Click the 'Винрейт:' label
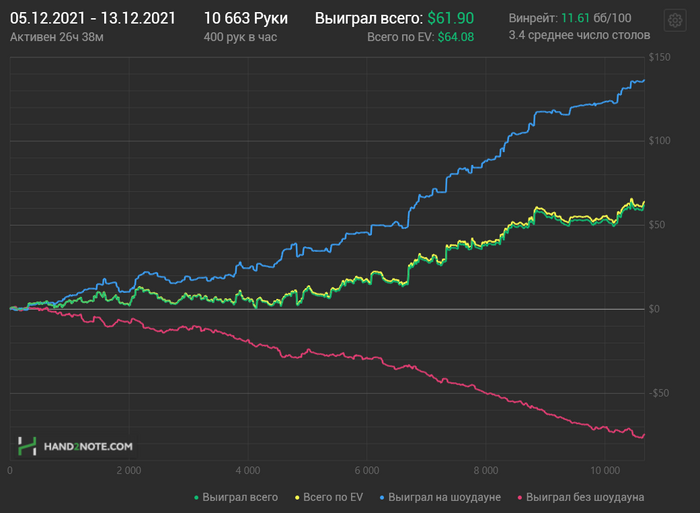700x513 pixels. [533, 18]
